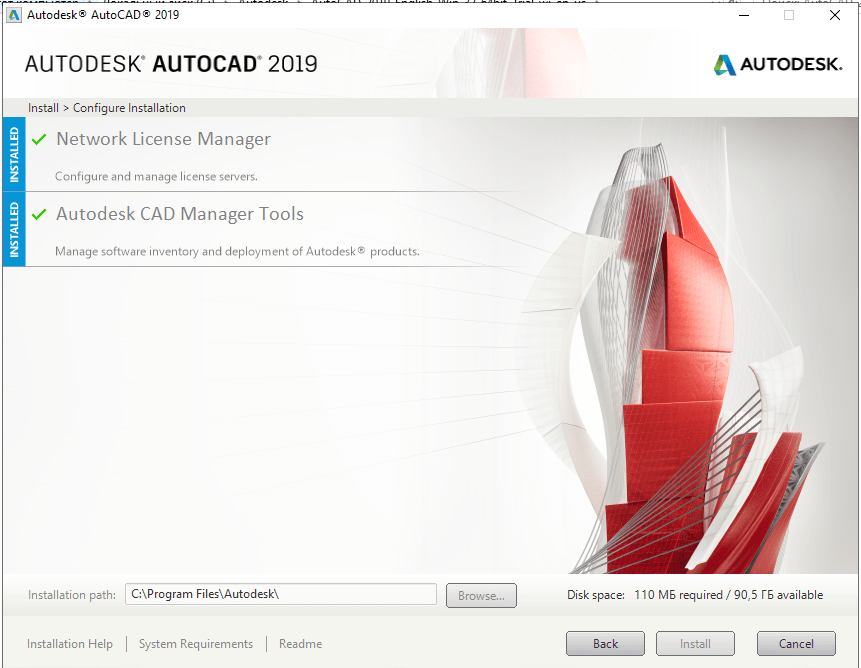Click the Install button

[x=695, y=644]
